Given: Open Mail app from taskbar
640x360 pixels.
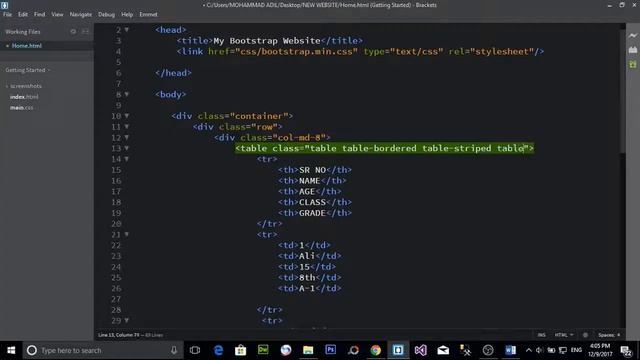Looking at the screenshot, I should 443,350.
